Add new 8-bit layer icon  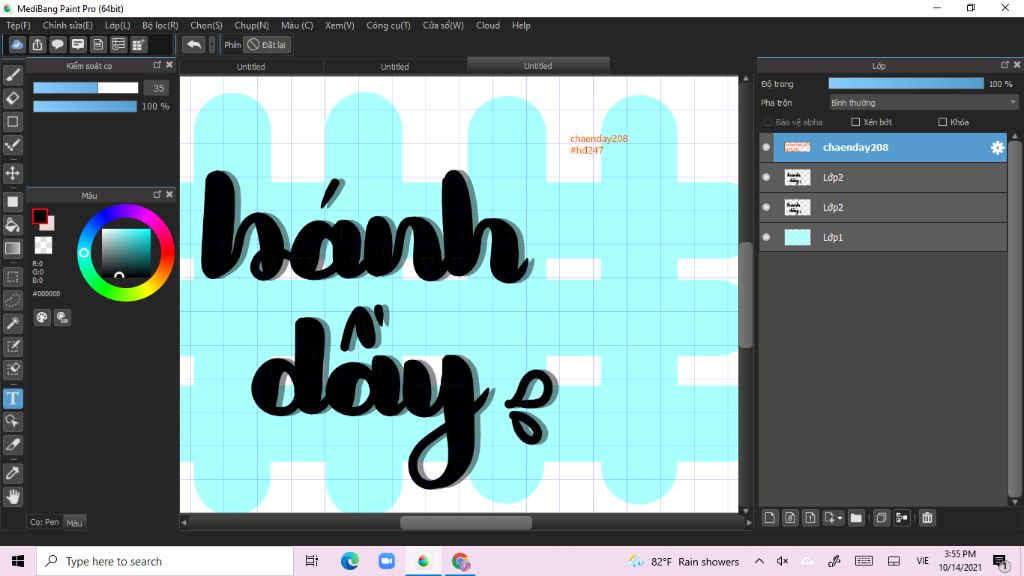point(790,518)
